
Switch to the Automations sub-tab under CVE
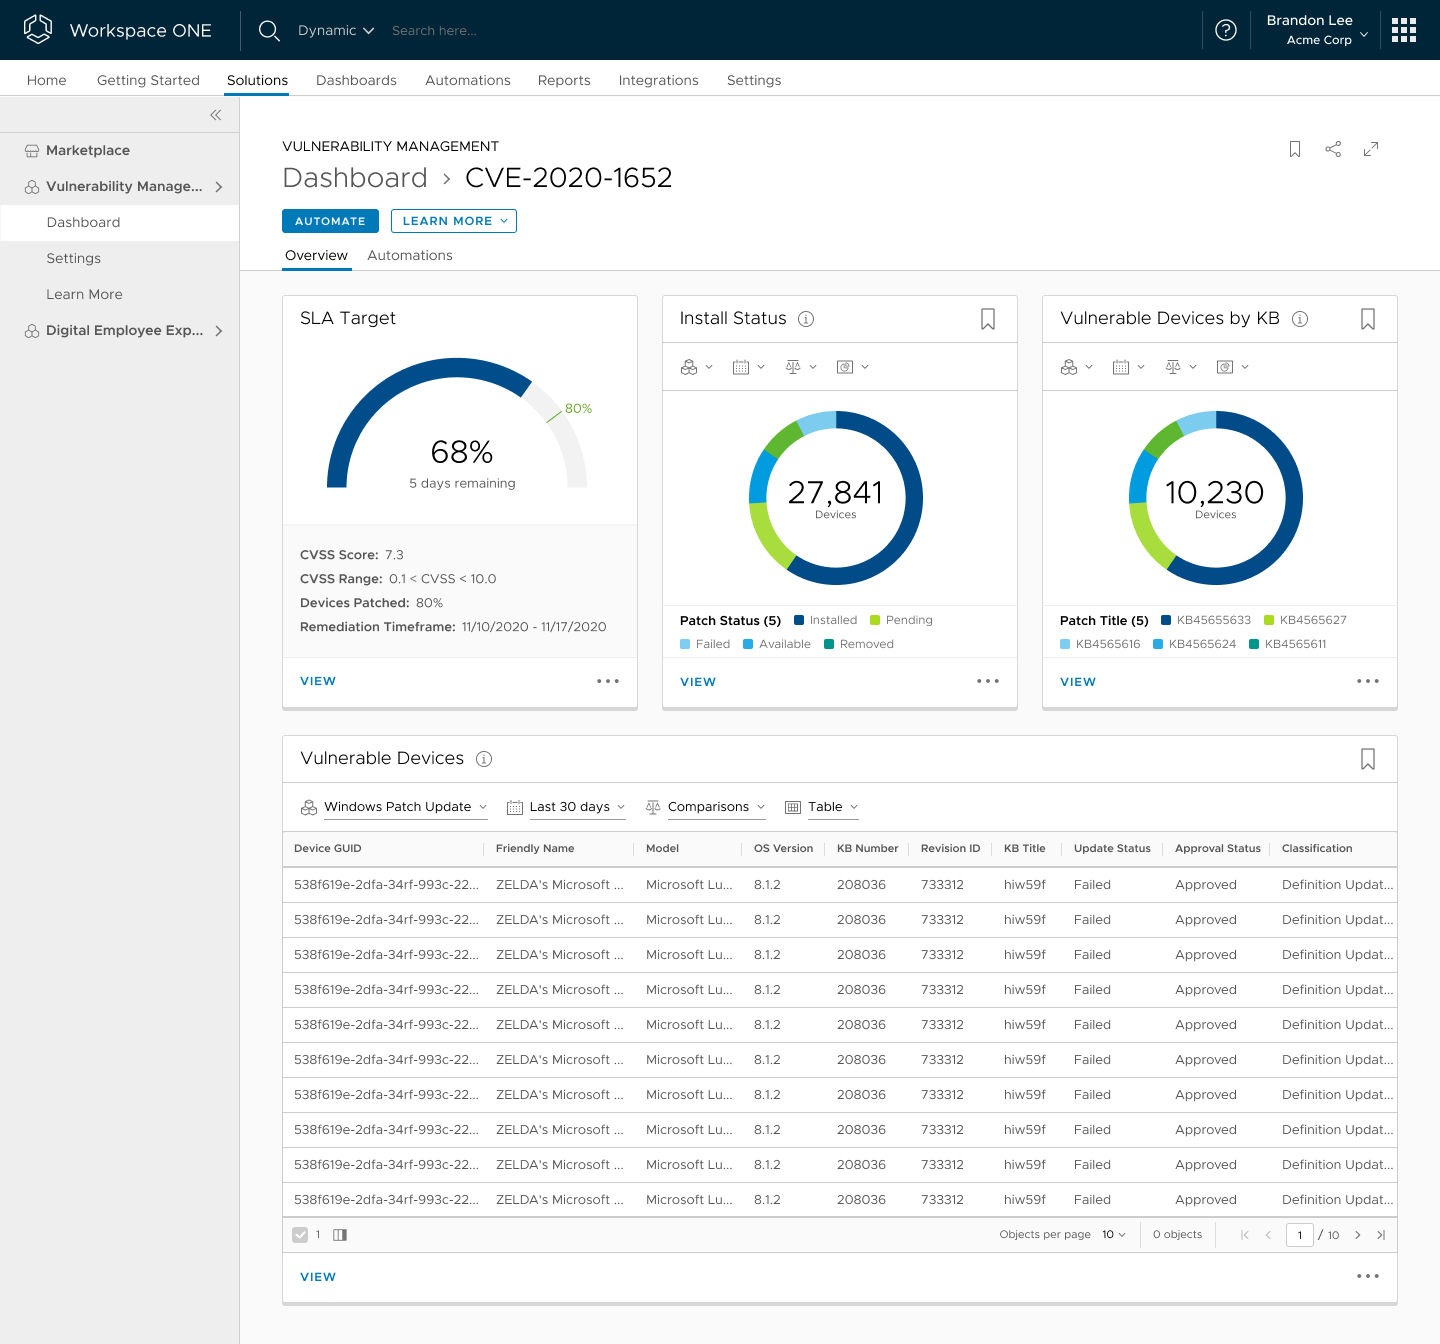(410, 256)
